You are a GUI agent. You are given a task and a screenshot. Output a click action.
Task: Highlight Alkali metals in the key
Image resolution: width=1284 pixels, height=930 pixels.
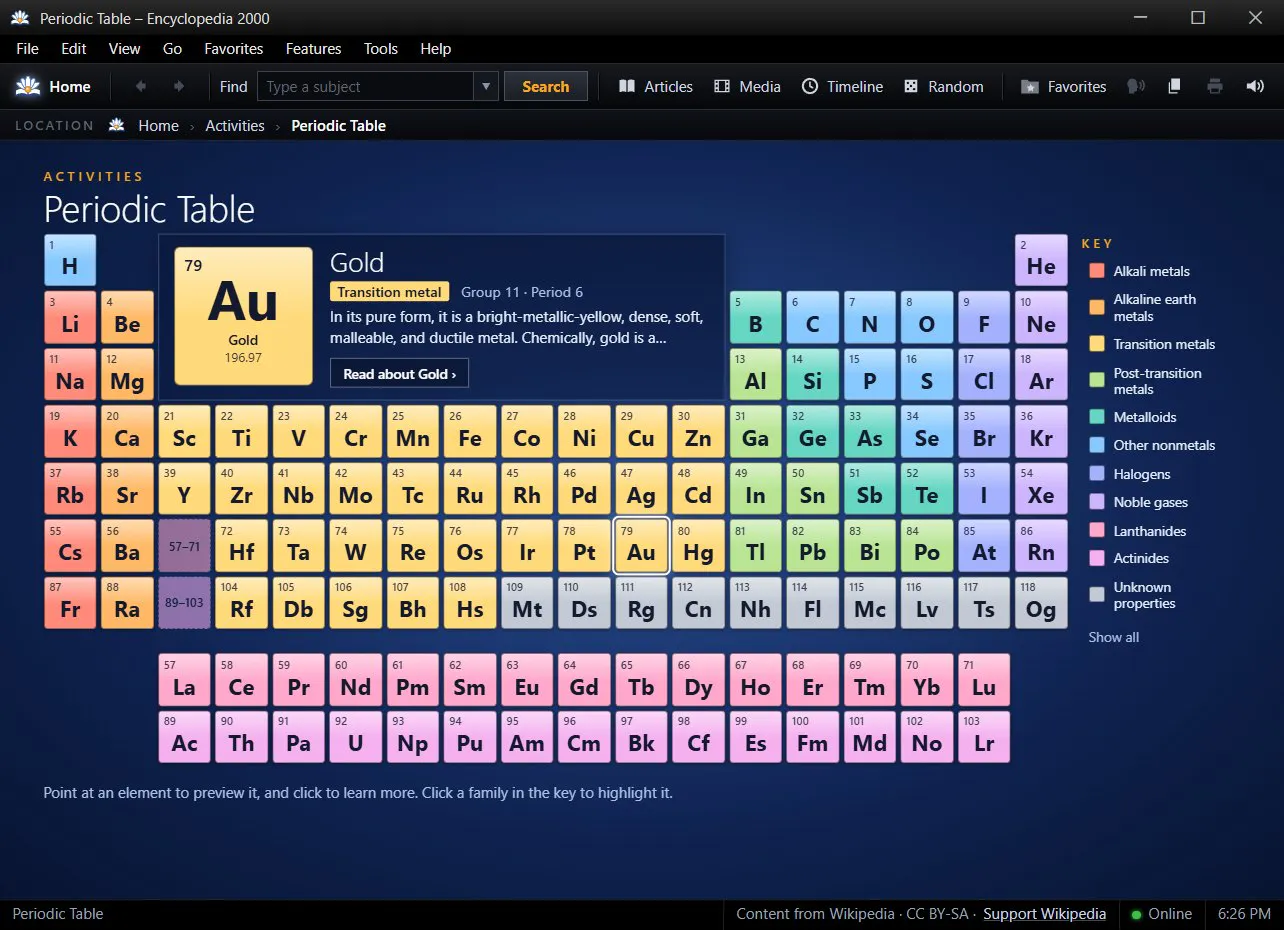[1140, 271]
